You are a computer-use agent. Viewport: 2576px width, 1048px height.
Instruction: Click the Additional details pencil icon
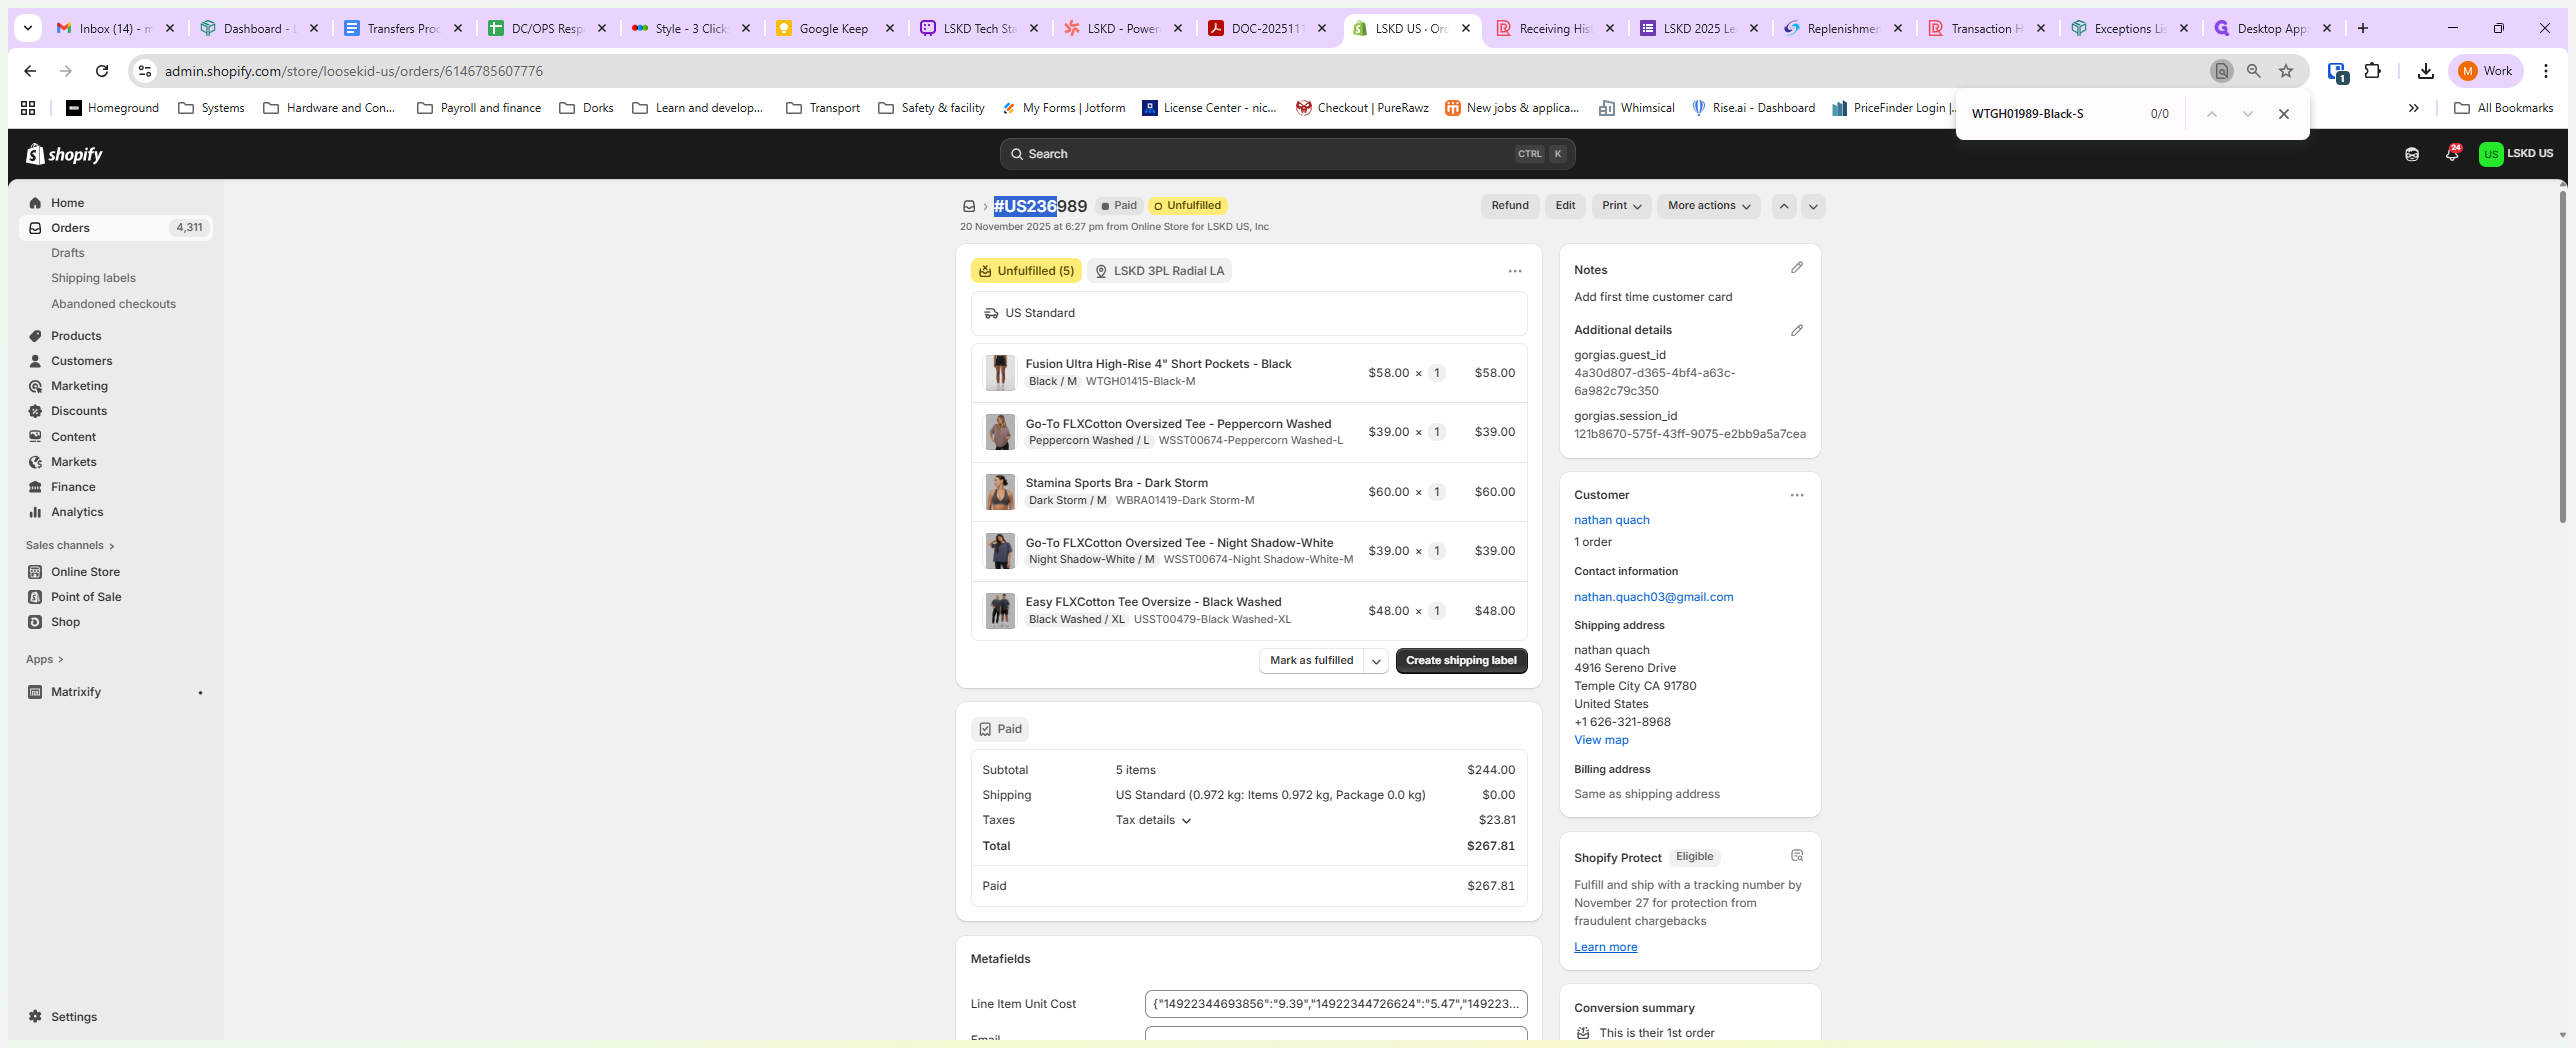tap(1796, 330)
